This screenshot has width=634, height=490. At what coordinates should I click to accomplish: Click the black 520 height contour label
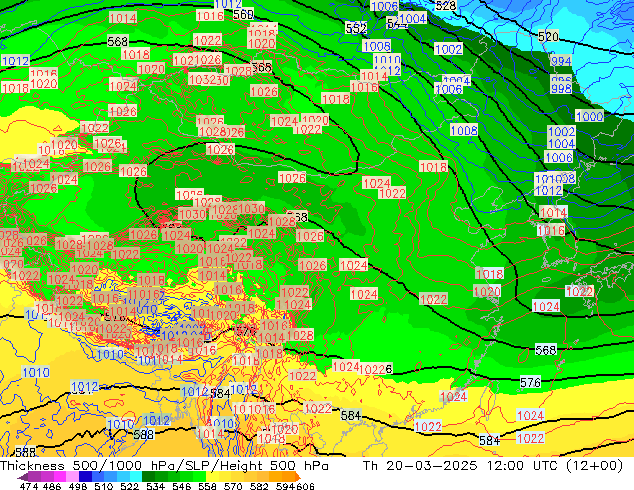pyautogui.click(x=548, y=37)
